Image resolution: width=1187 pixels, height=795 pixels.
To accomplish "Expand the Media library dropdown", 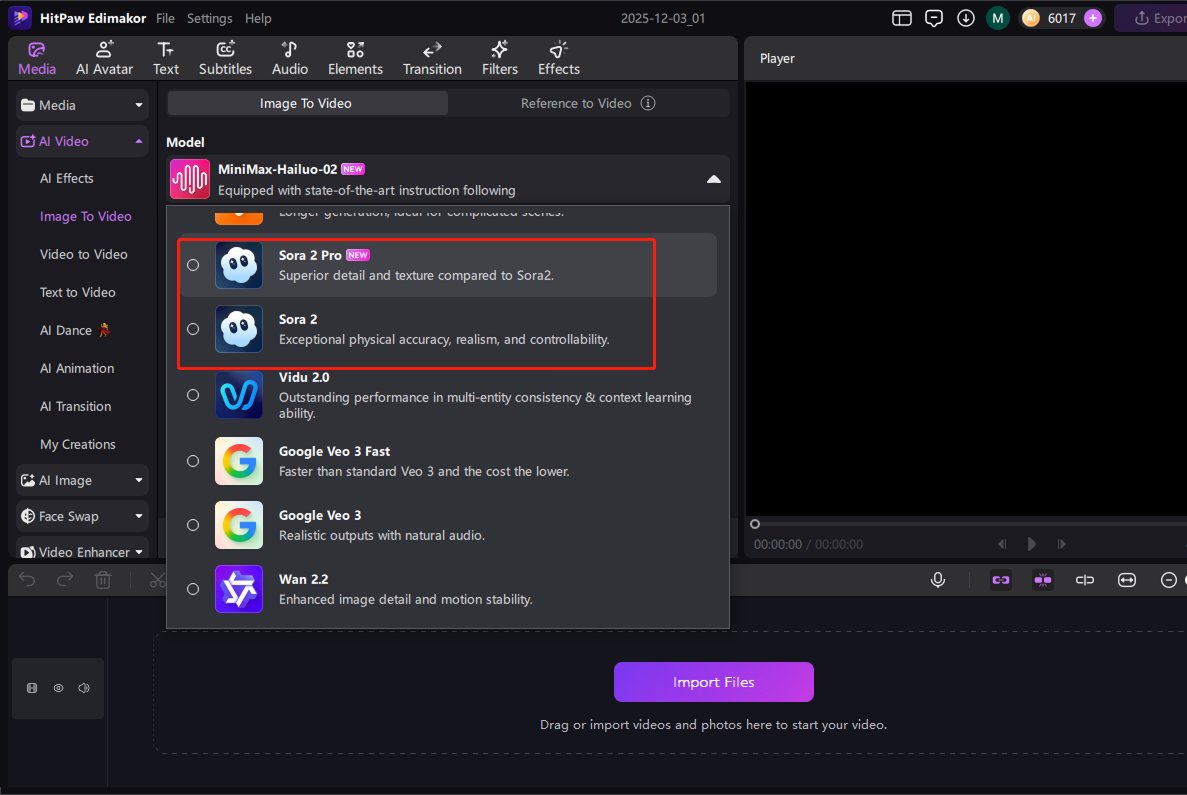I will 81,105.
